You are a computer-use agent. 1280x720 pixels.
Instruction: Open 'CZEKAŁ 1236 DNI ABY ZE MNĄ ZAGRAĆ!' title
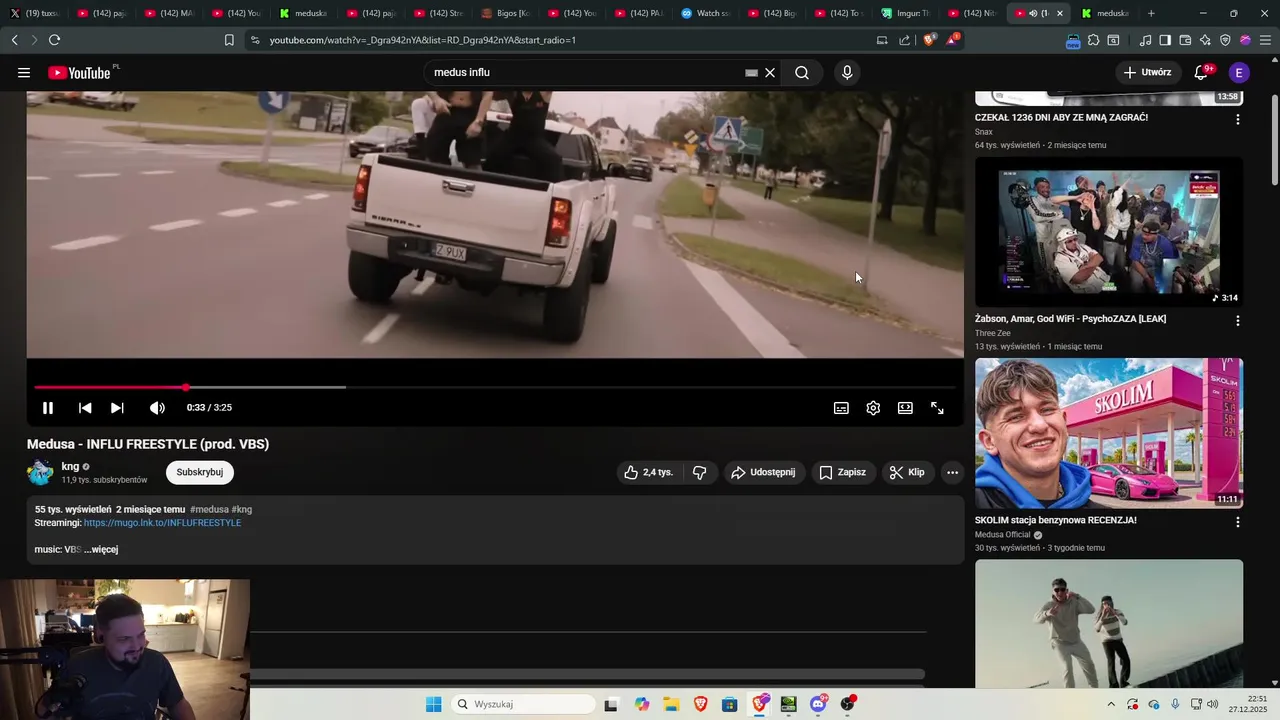tap(1061, 117)
